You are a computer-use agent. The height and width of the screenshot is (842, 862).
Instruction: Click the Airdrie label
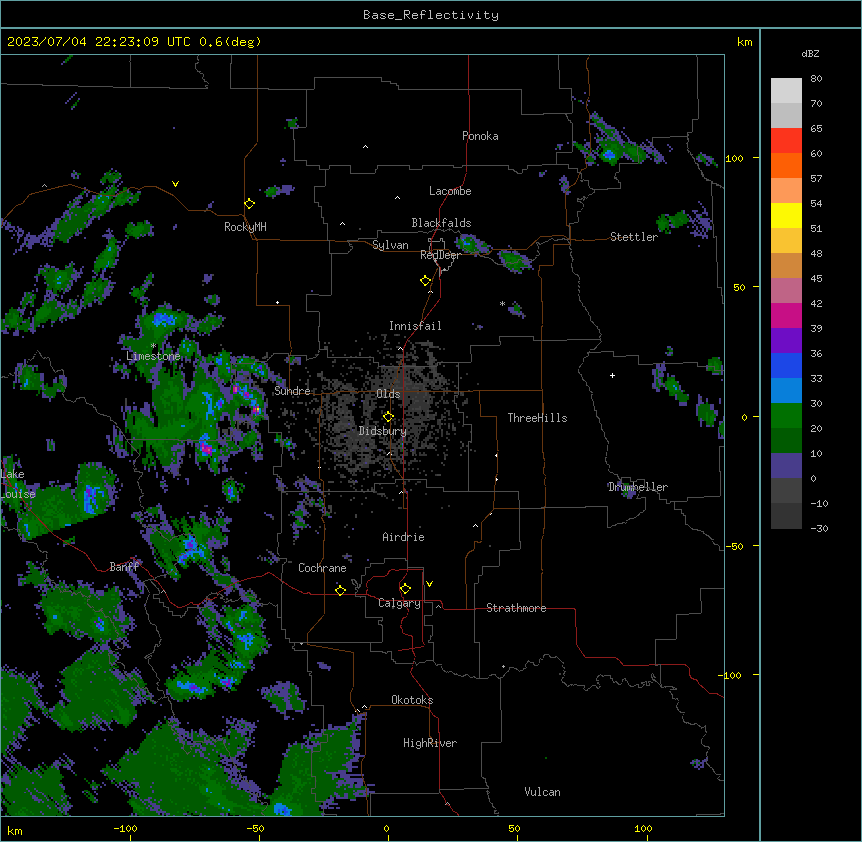point(403,537)
